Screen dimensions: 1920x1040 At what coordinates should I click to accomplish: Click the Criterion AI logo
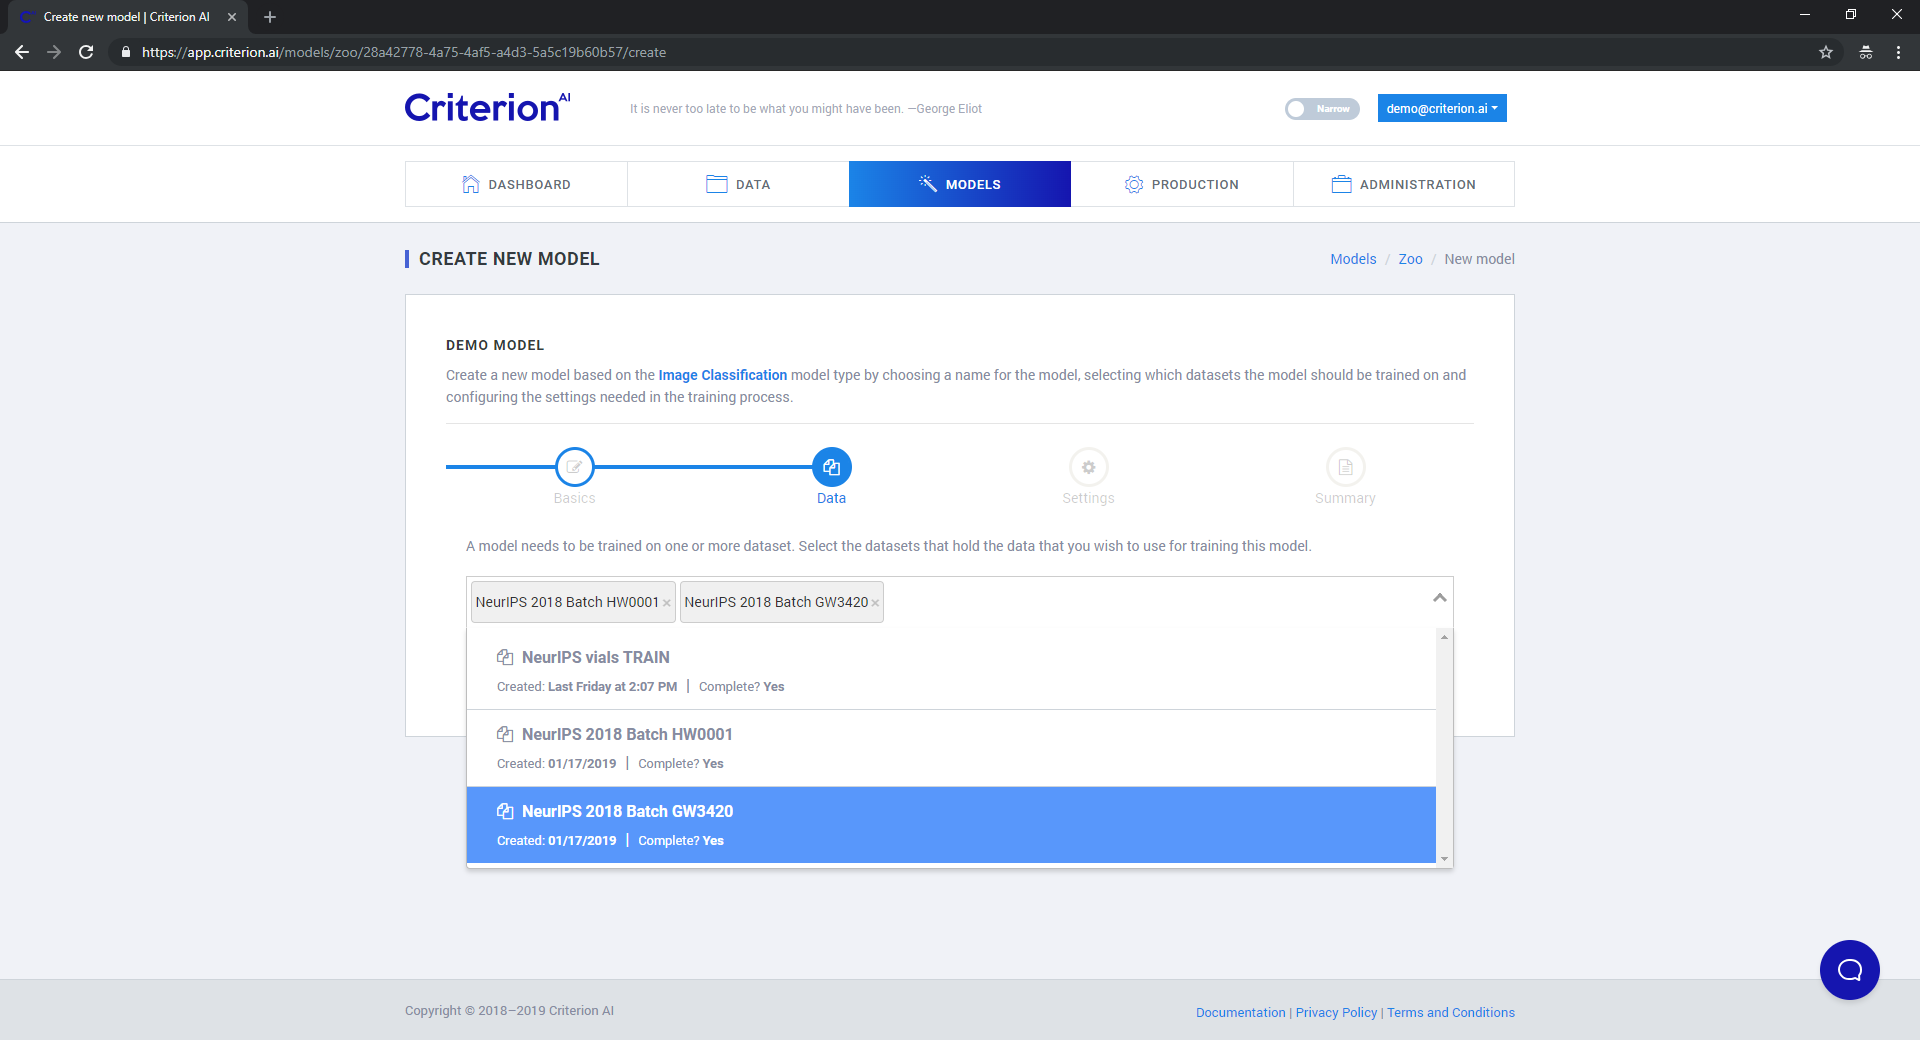click(x=487, y=107)
